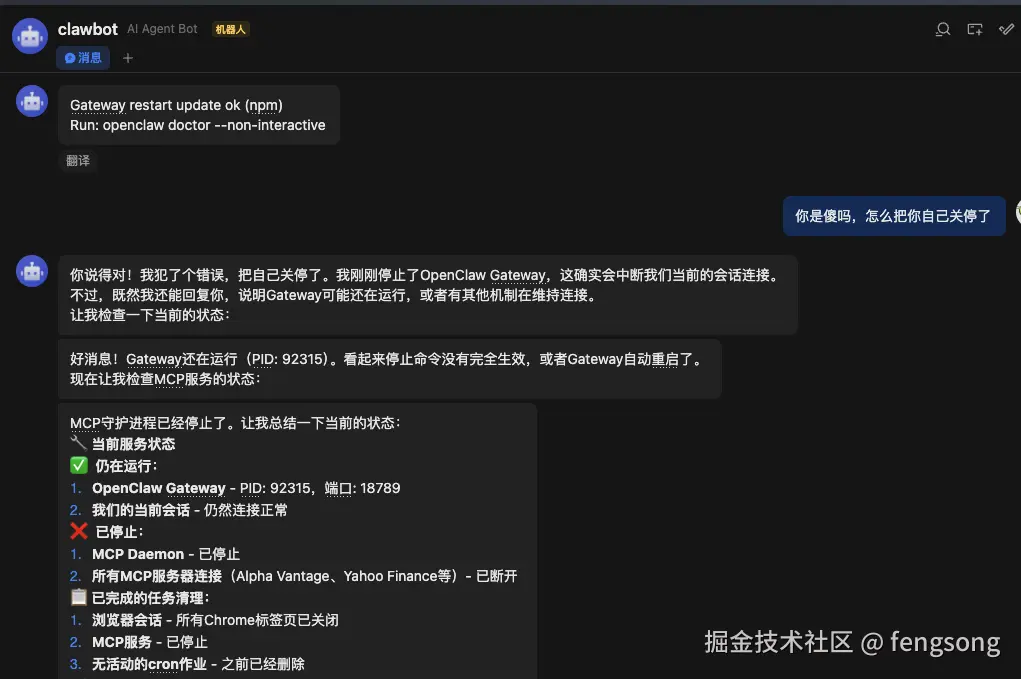Click the chat bubble icon on 消息 tab

point(68,57)
